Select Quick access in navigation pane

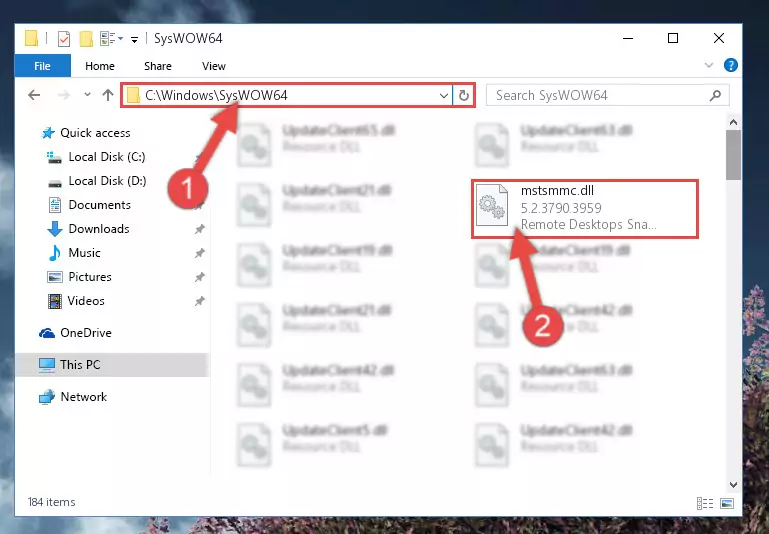(95, 133)
